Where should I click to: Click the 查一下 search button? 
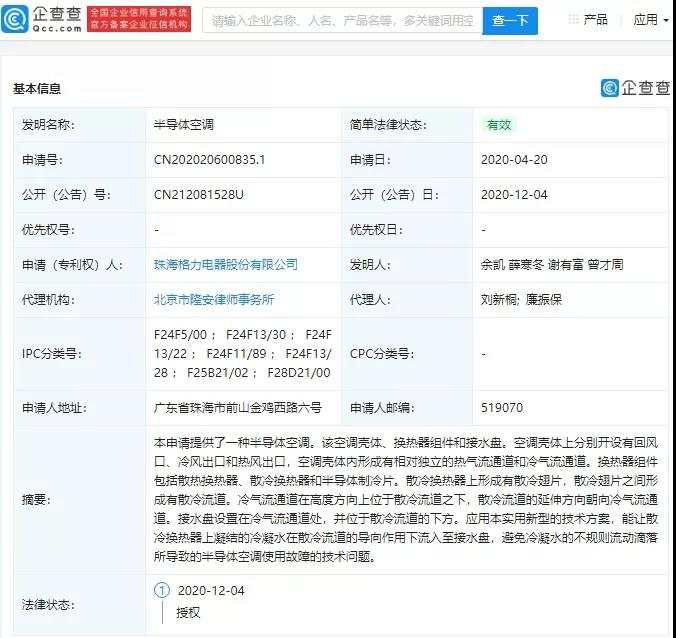pos(510,20)
